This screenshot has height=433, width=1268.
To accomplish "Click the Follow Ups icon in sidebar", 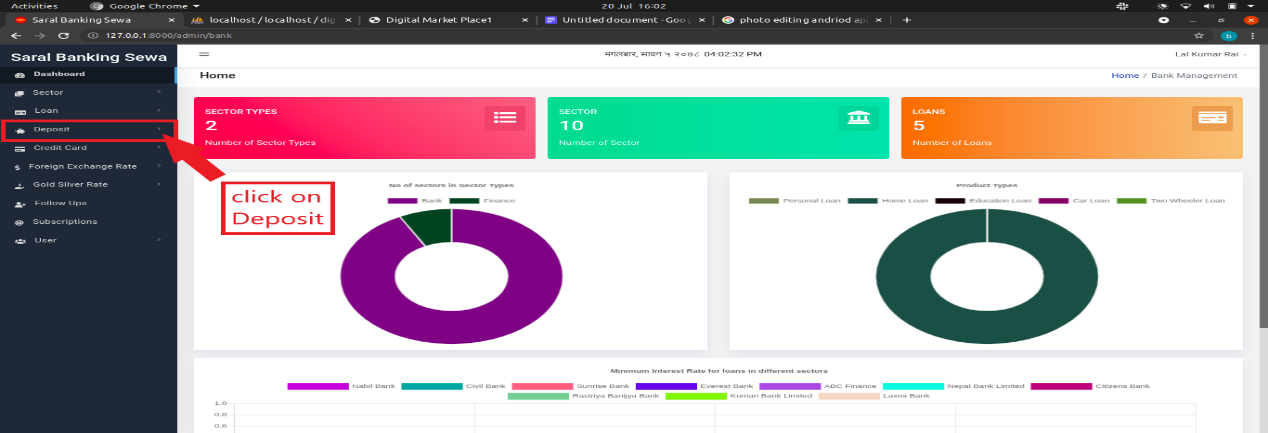I will tap(19, 204).
